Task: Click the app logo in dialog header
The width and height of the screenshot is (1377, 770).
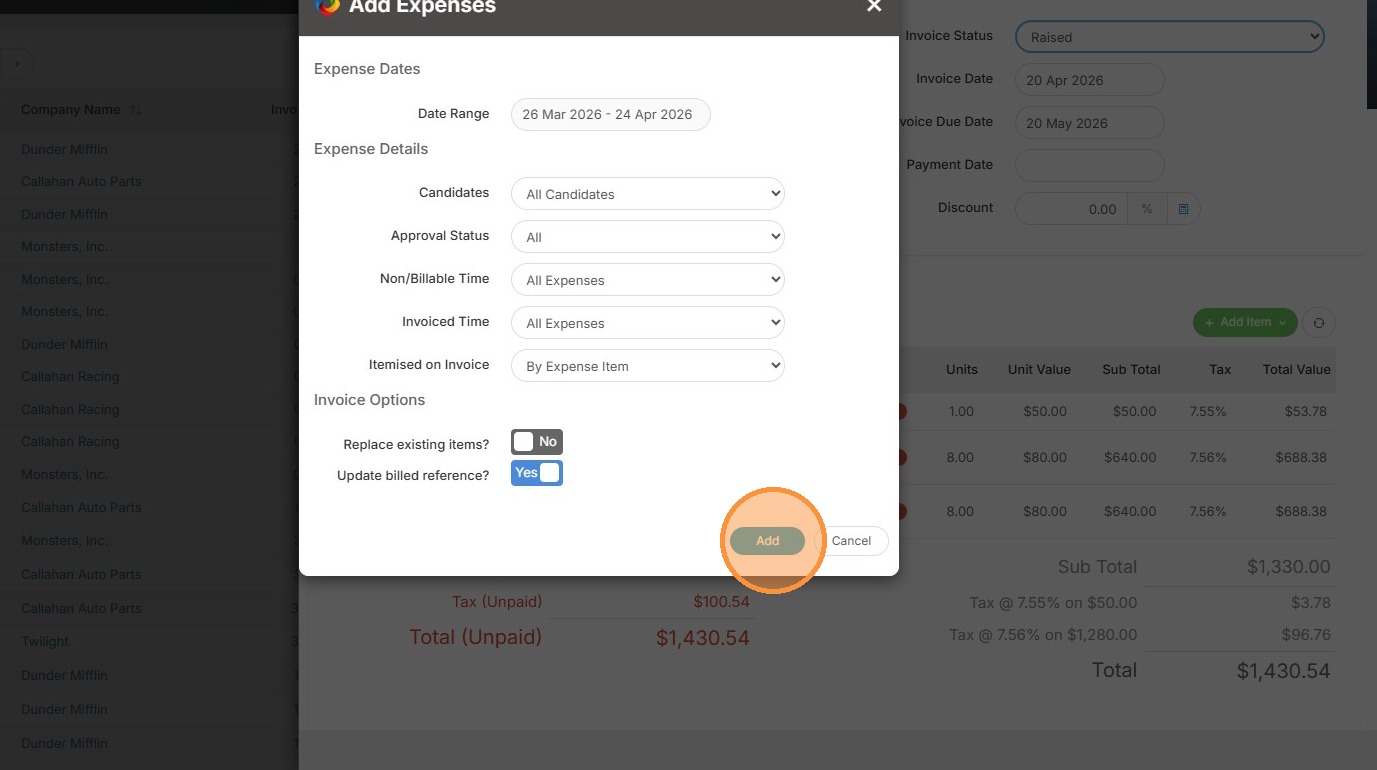Action: pyautogui.click(x=327, y=6)
